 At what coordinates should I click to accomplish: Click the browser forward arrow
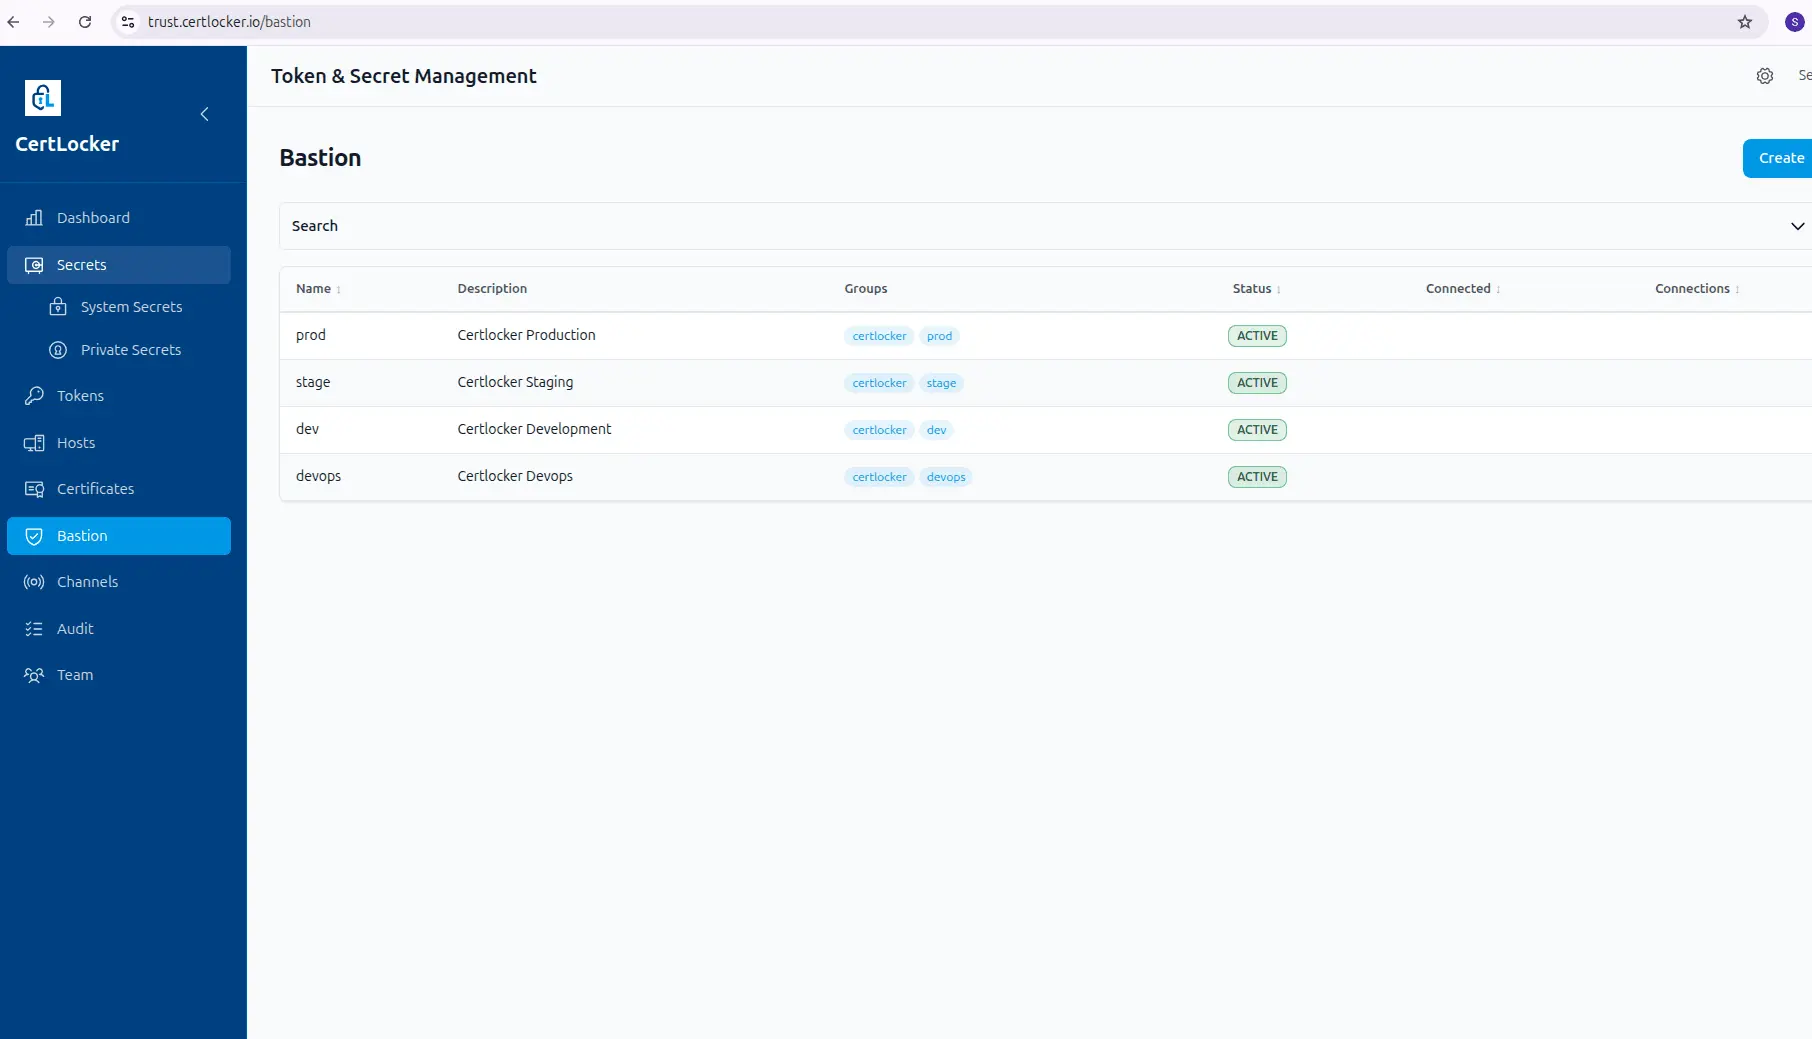(x=49, y=22)
